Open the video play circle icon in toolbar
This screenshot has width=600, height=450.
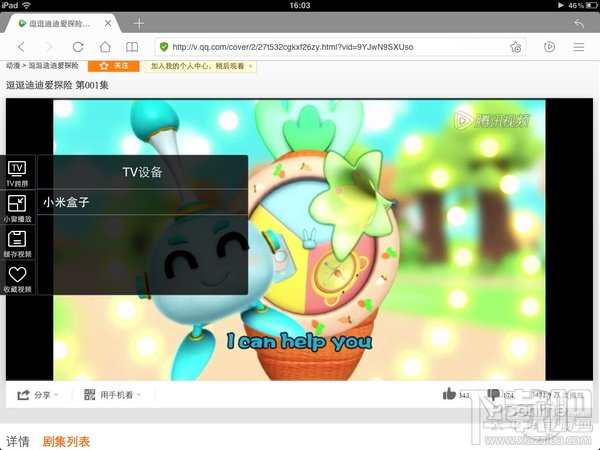(549, 47)
